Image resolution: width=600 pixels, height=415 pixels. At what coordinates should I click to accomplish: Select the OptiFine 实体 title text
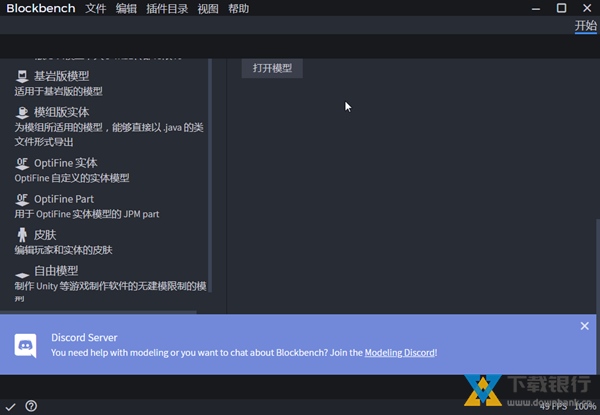tap(65, 163)
